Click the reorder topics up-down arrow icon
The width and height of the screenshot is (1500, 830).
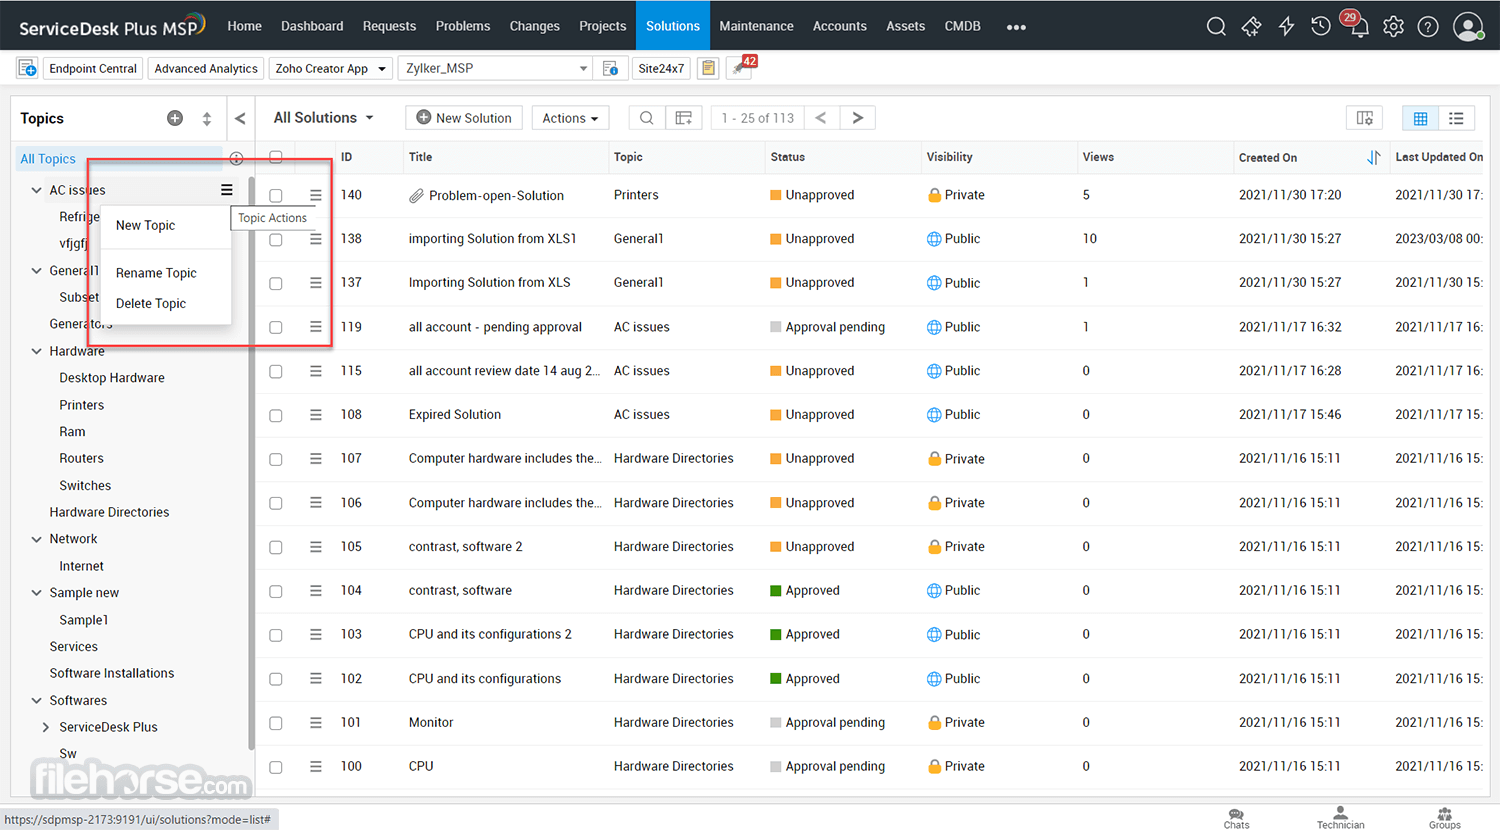point(207,118)
